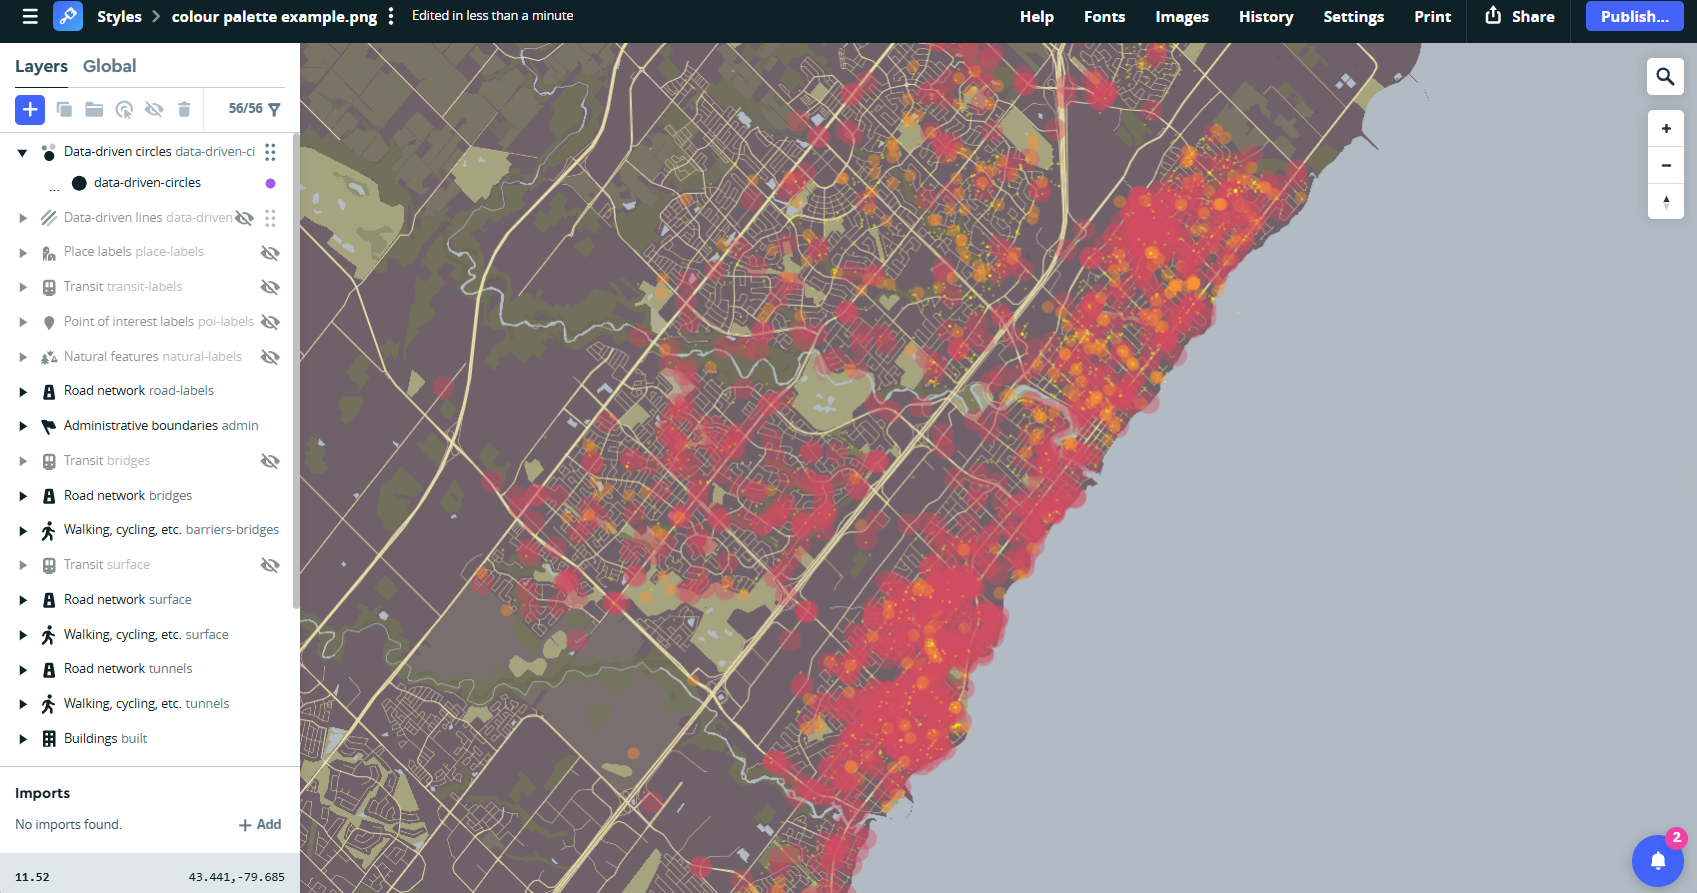Expand Administrative boundaries admin group
1697x893 pixels.
pyautogui.click(x=23, y=426)
